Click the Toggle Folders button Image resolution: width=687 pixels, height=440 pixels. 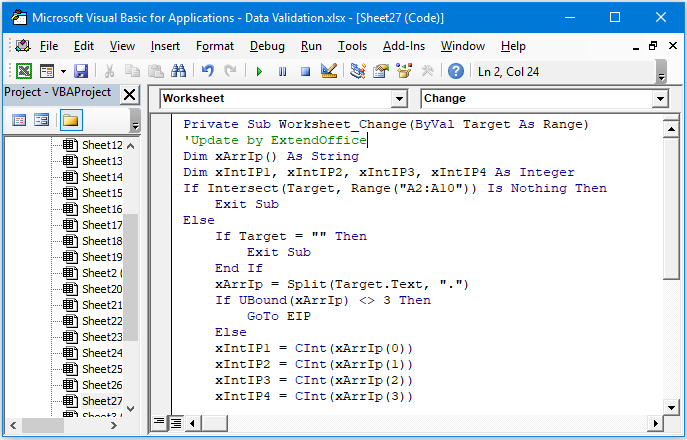point(70,120)
